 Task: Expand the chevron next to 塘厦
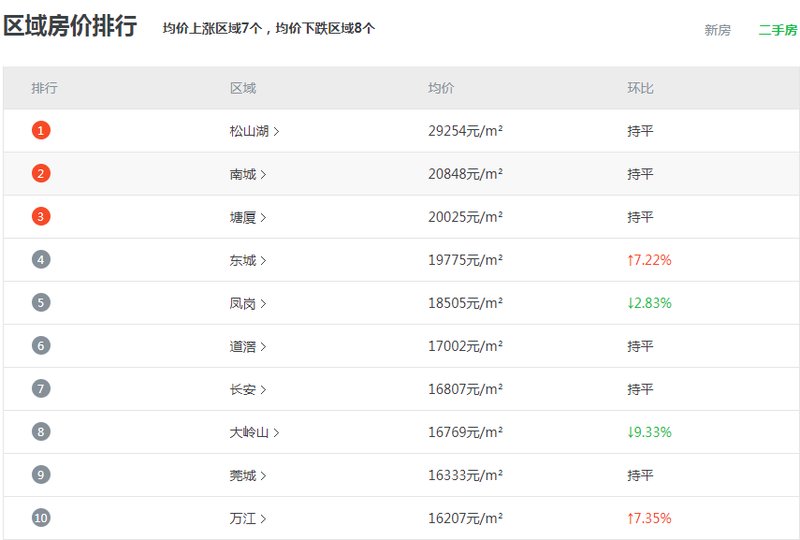pos(263,217)
